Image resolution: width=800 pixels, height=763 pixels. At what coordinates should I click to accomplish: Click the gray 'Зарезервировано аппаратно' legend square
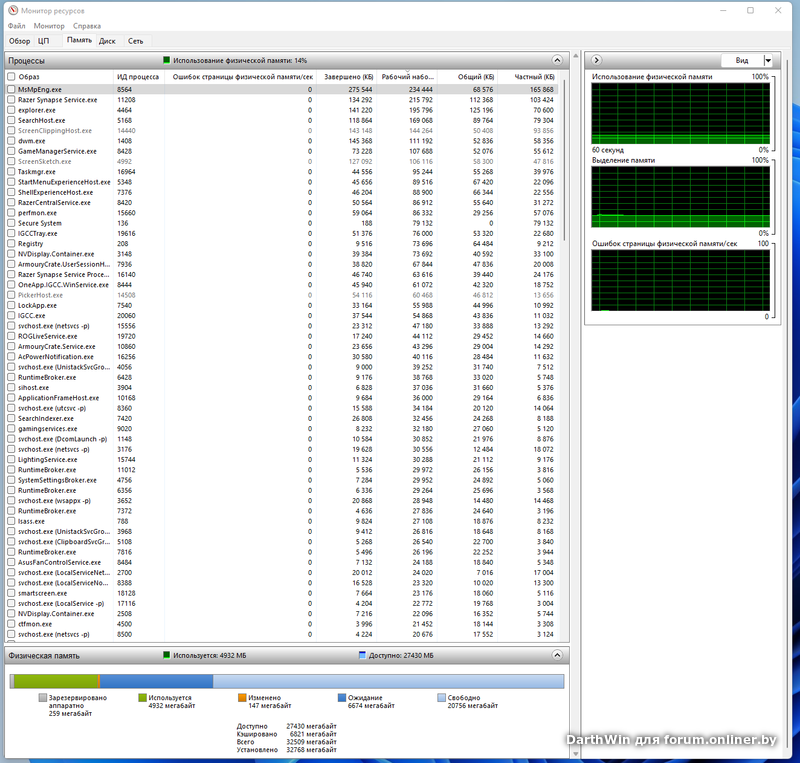point(43,698)
